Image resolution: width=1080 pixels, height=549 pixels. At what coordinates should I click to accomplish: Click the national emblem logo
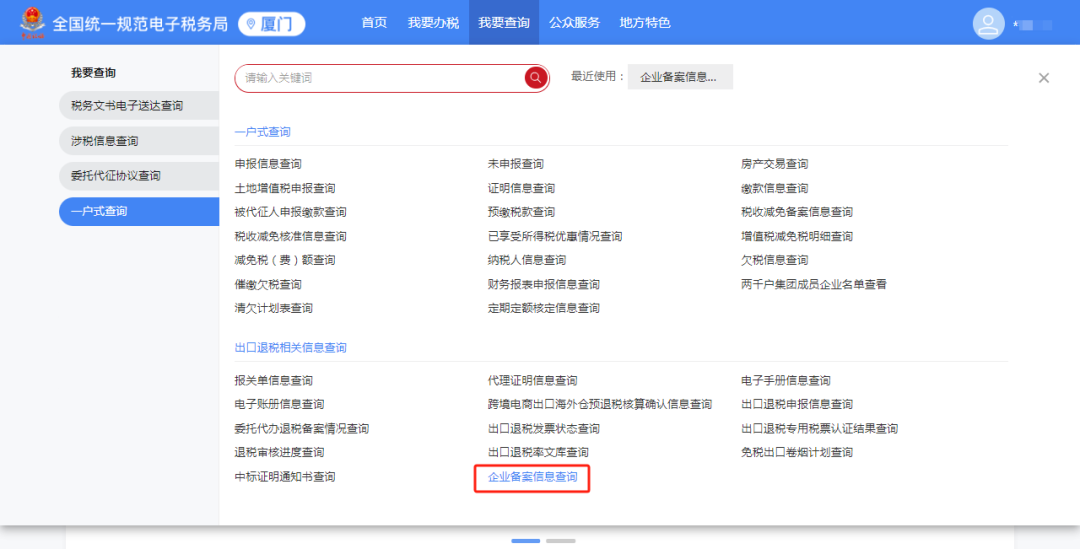click(x=32, y=23)
